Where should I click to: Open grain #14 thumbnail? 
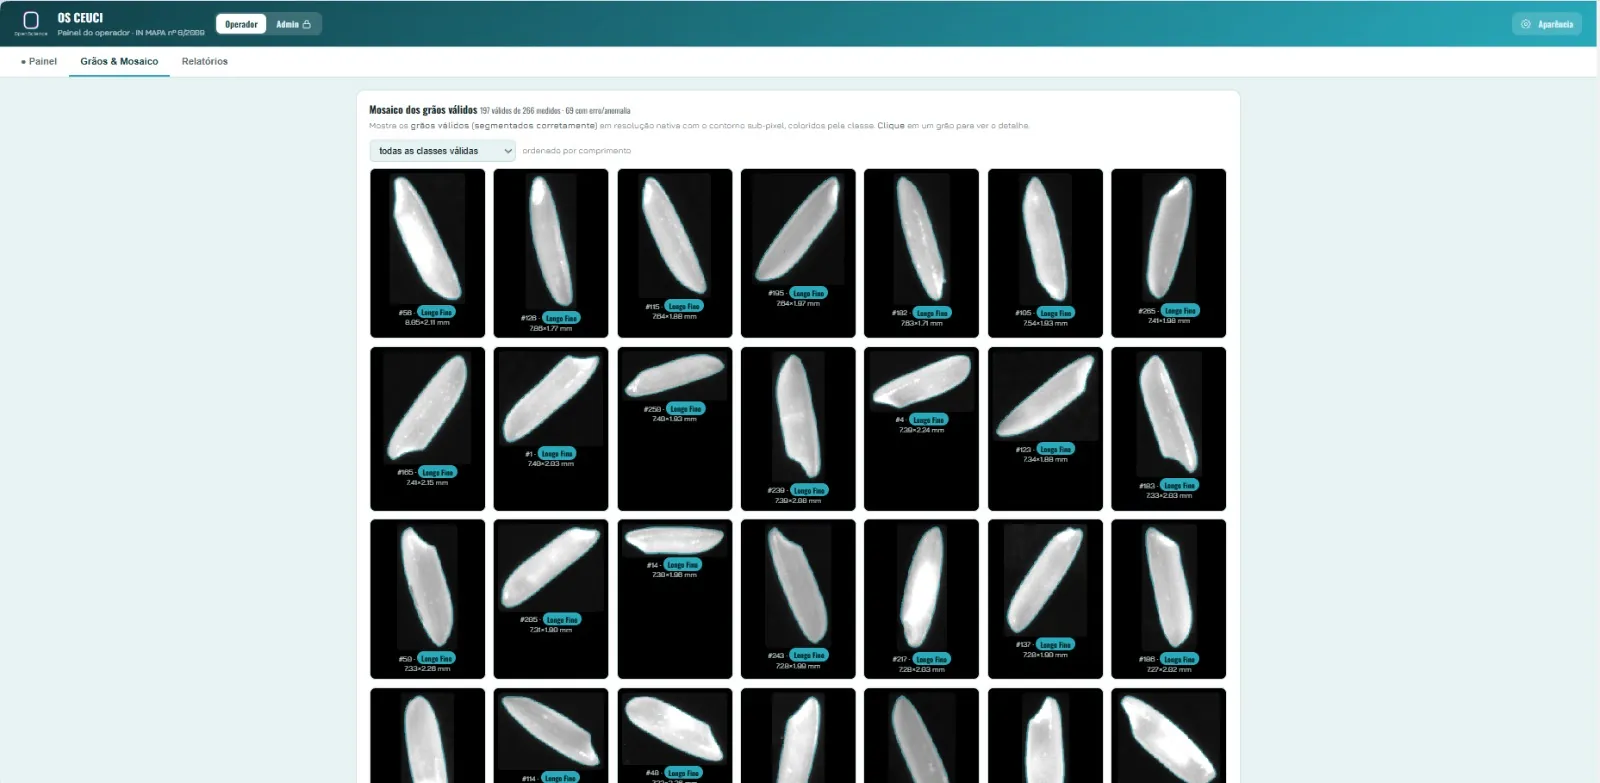point(675,599)
